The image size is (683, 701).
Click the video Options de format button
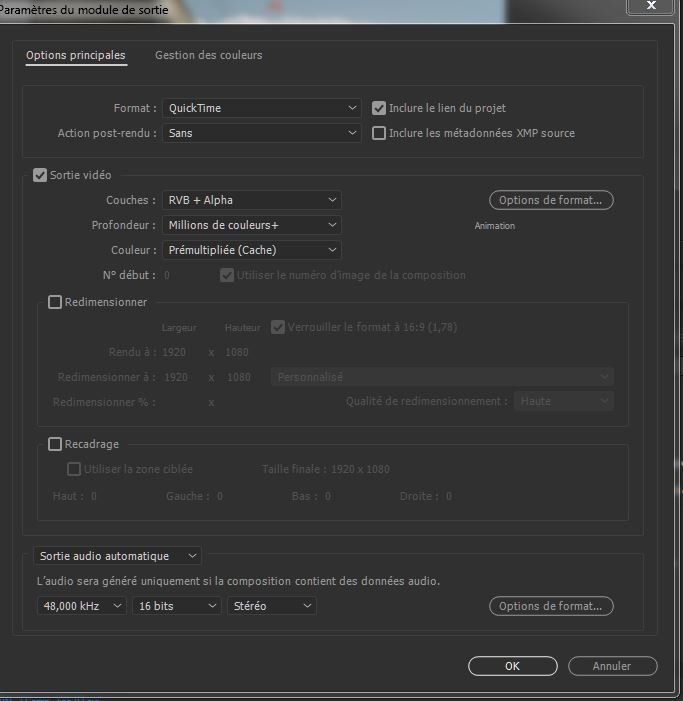551,200
